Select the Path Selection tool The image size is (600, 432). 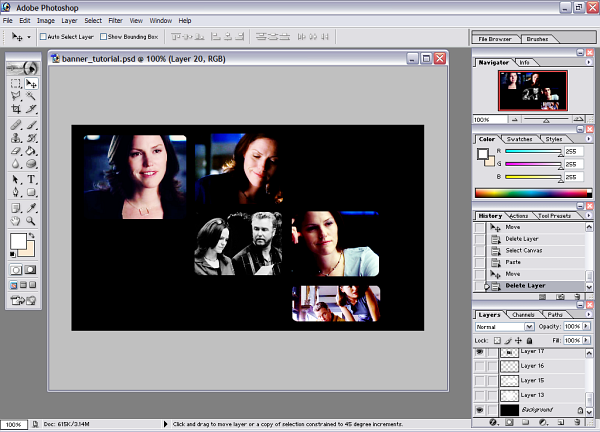coord(16,179)
